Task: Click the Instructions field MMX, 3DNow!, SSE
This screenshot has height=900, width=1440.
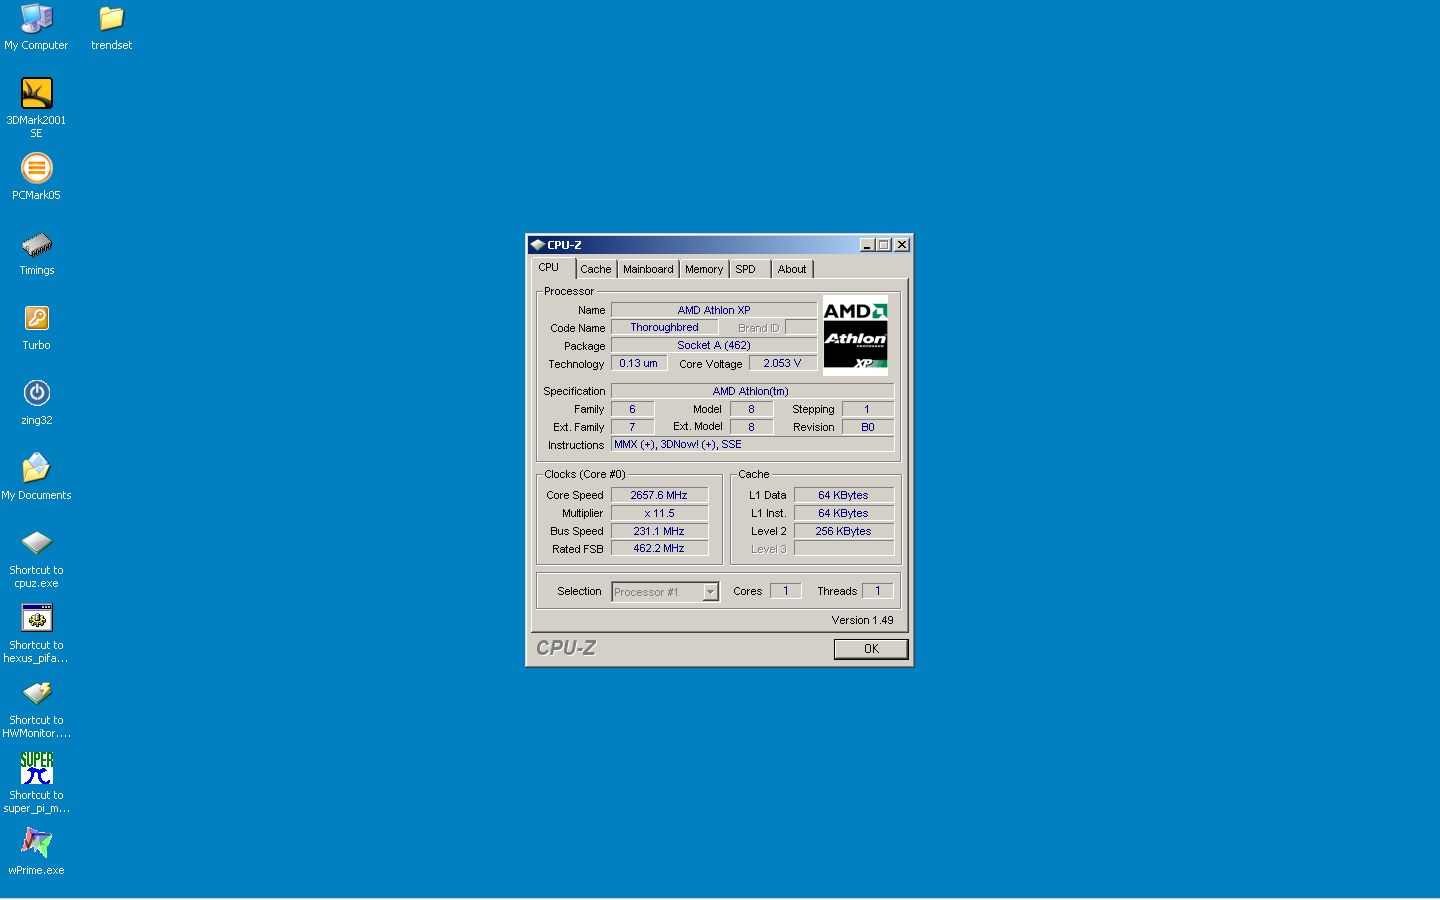Action: coord(752,444)
